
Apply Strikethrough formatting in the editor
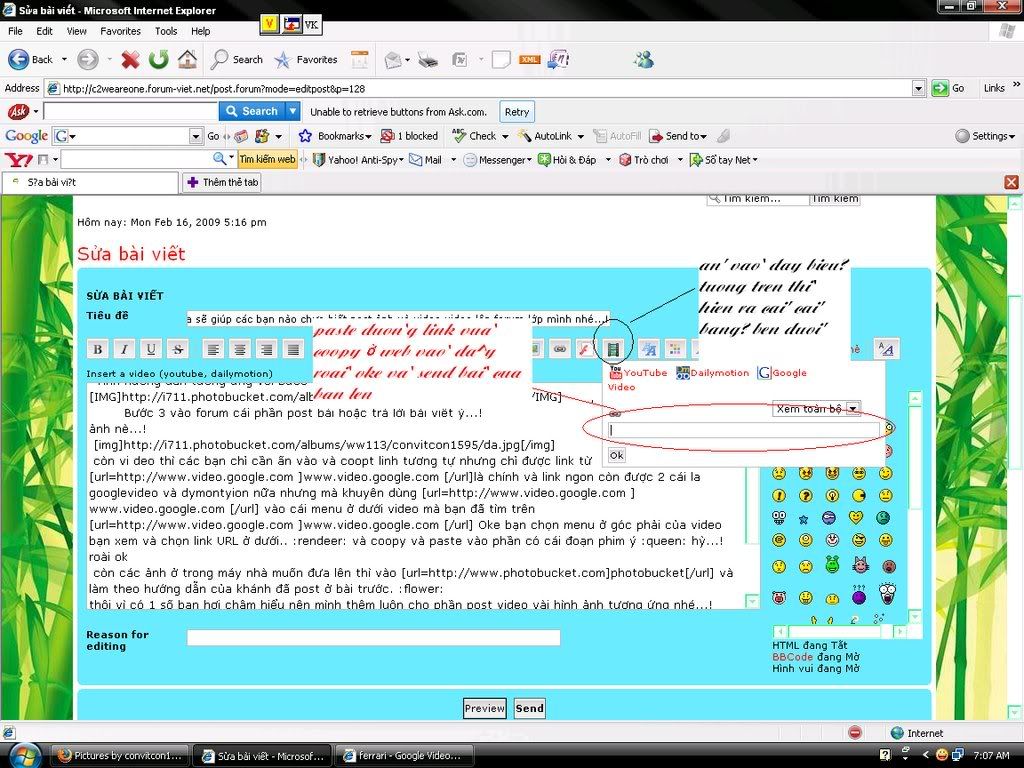point(178,349)
